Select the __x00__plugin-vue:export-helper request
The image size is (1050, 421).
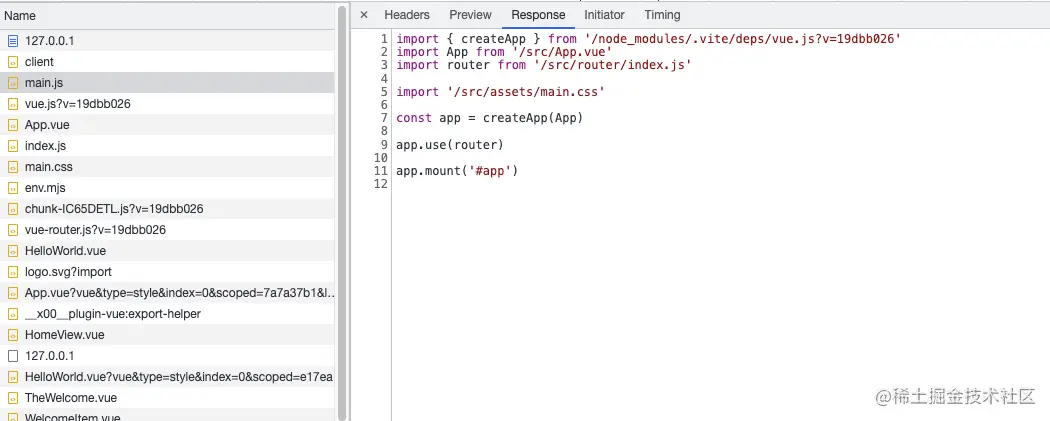167,313
